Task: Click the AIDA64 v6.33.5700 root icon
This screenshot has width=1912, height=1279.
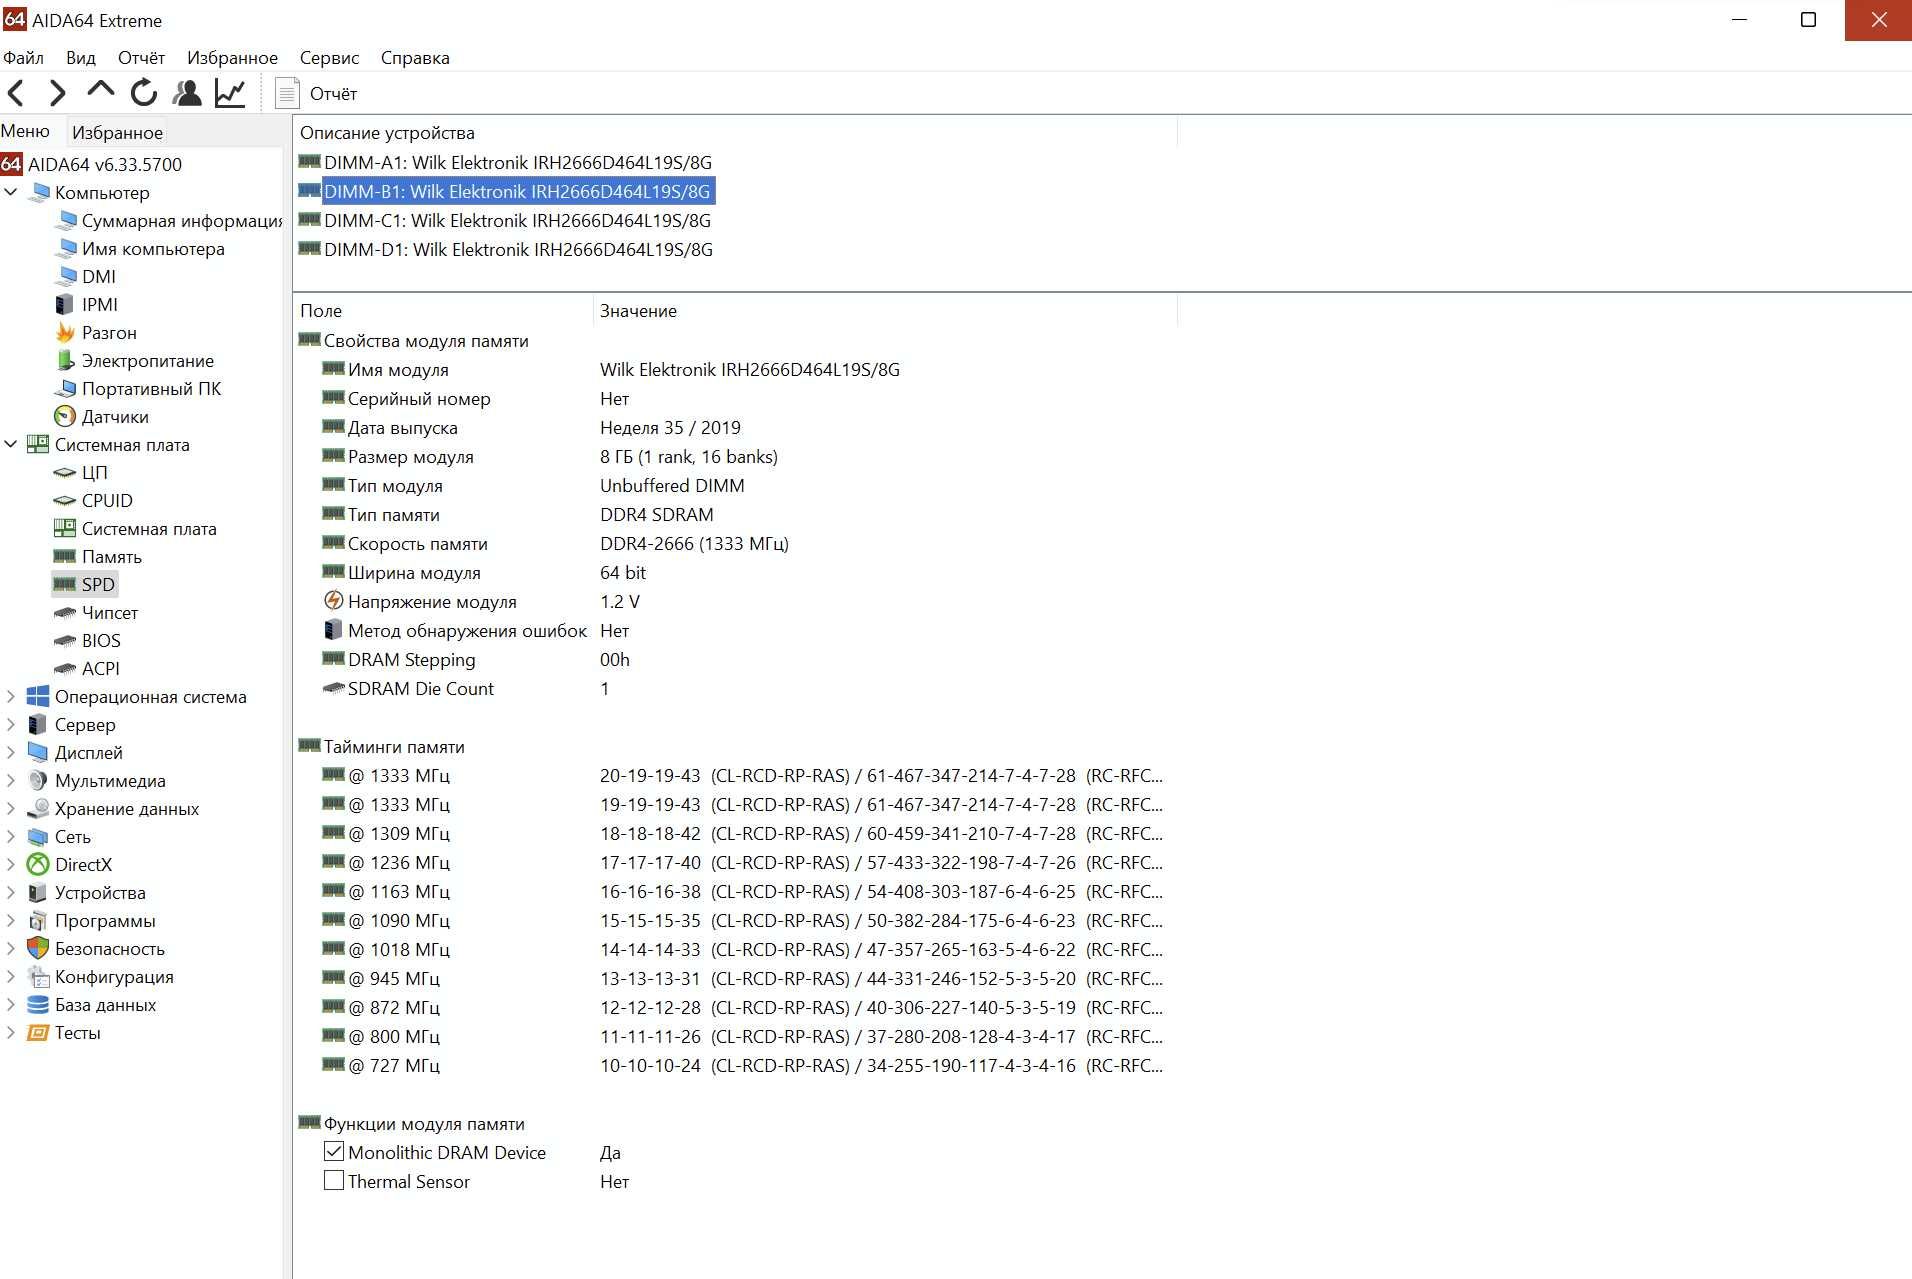Action: click(11, 164)
